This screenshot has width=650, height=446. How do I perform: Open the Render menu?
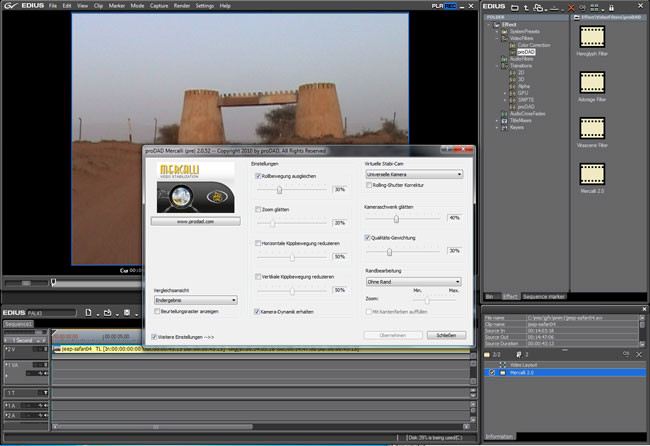point(182,6)
